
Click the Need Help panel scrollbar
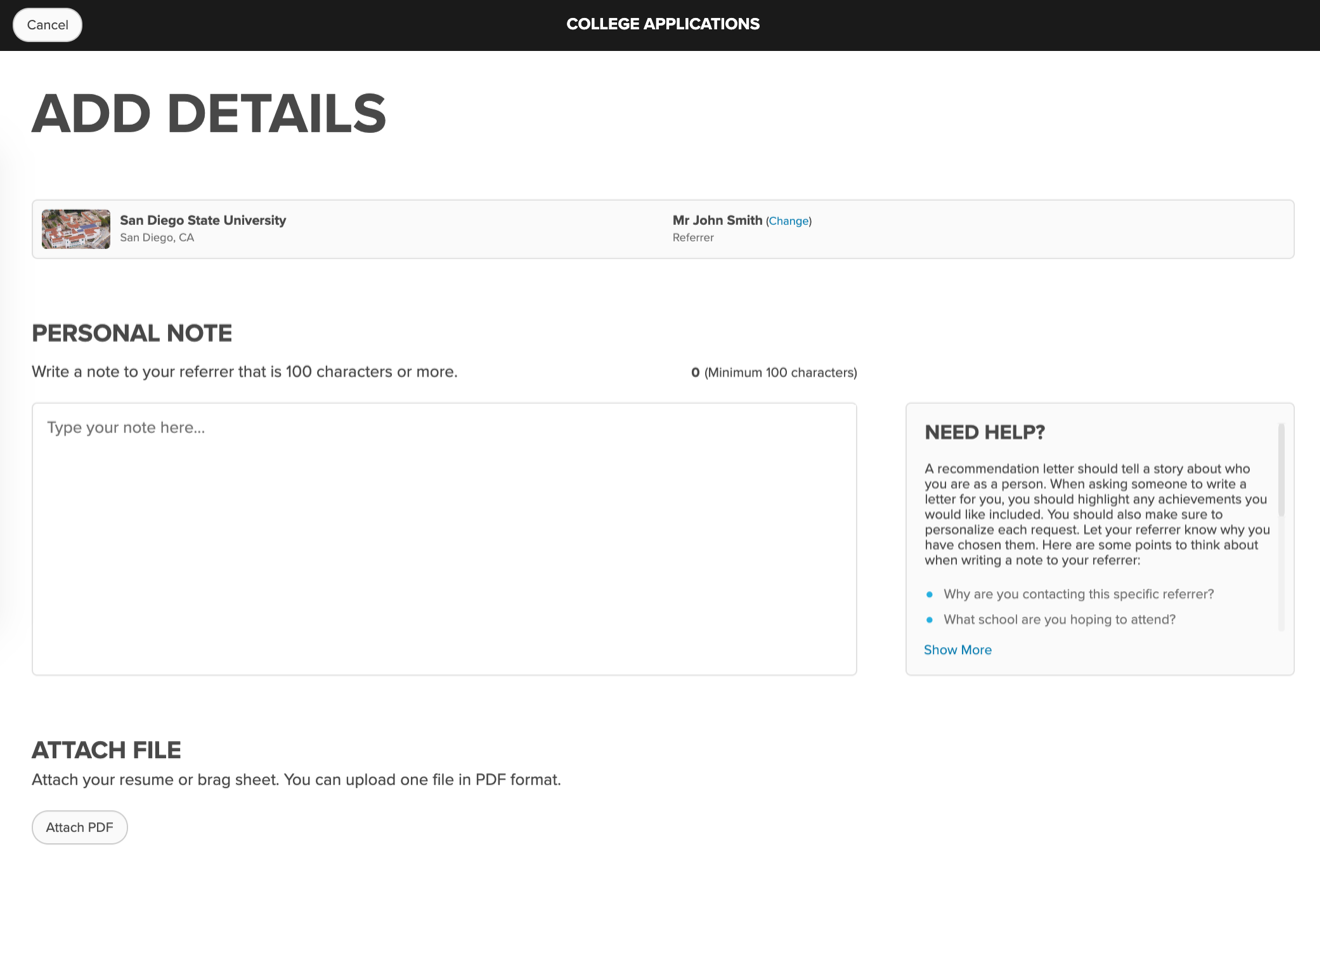click(x=1281, y=470)
